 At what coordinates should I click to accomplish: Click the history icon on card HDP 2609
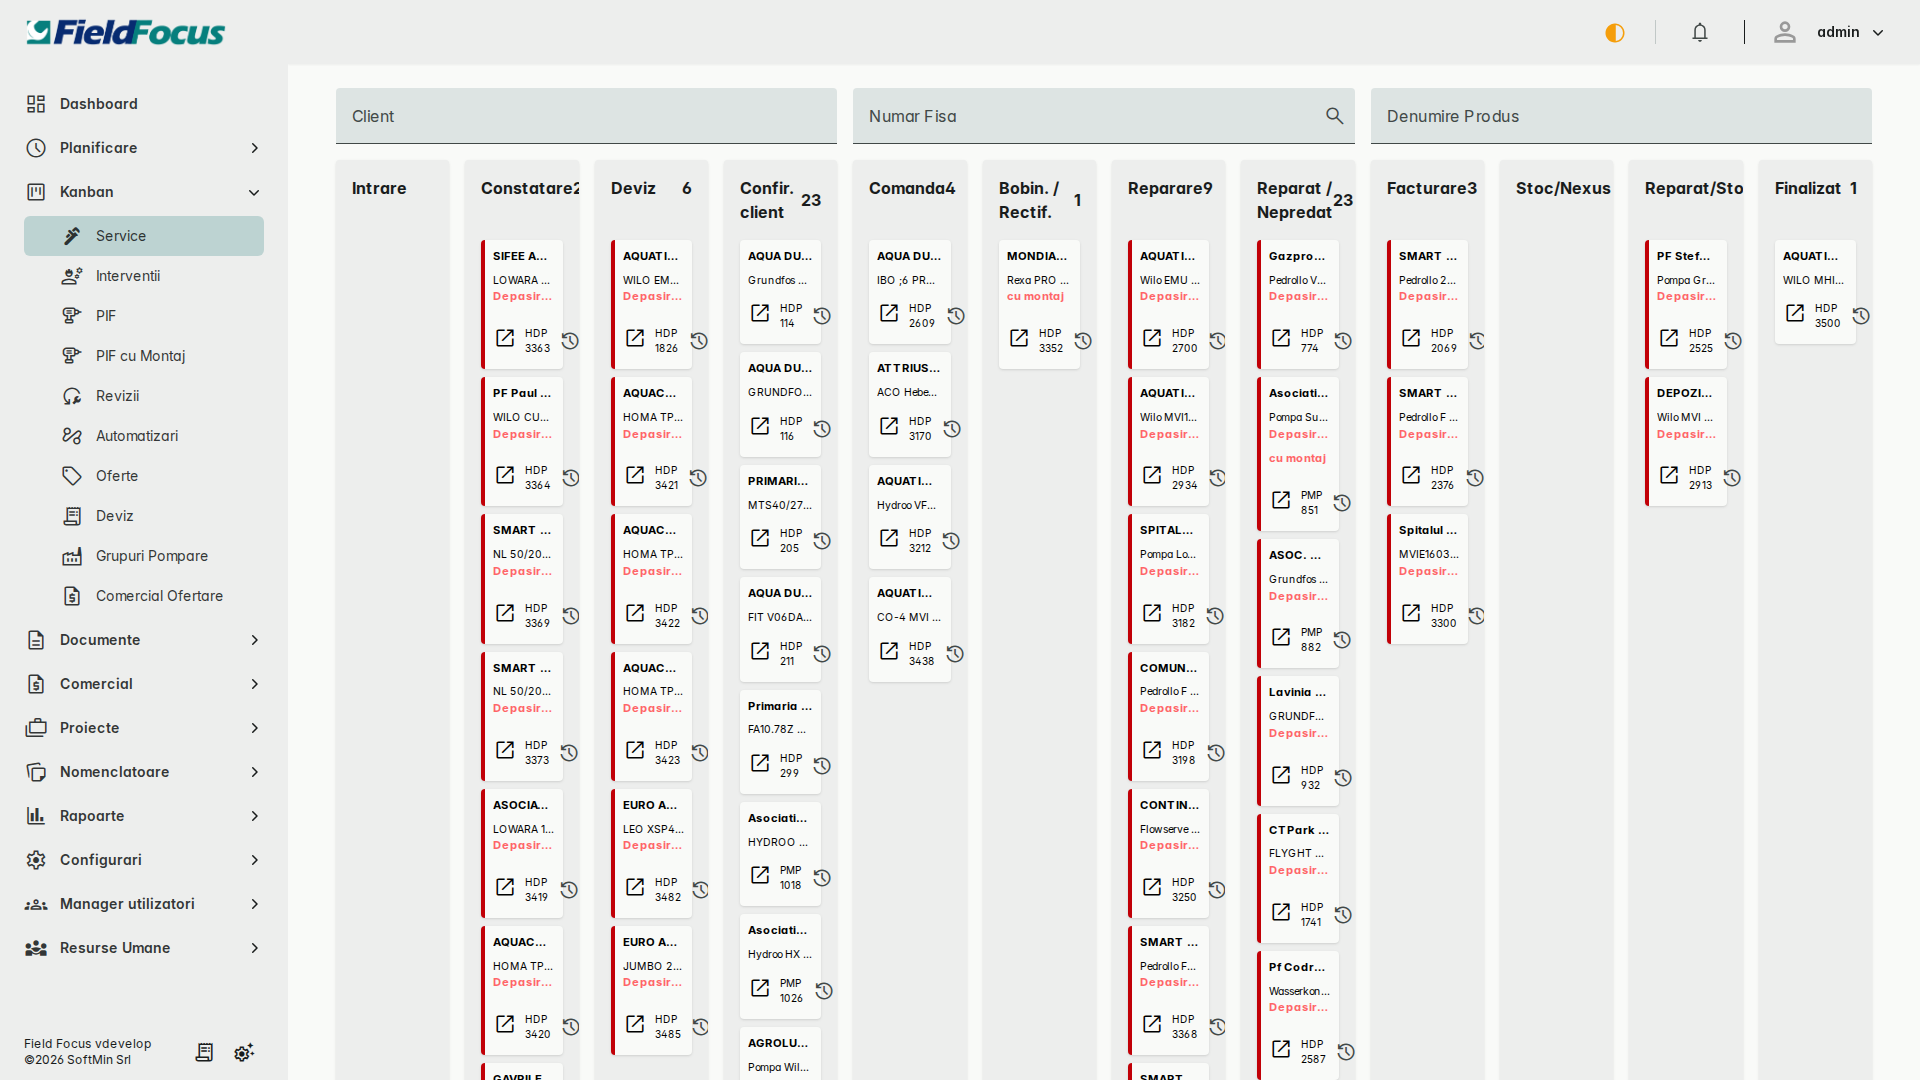[x=955, y=315]
